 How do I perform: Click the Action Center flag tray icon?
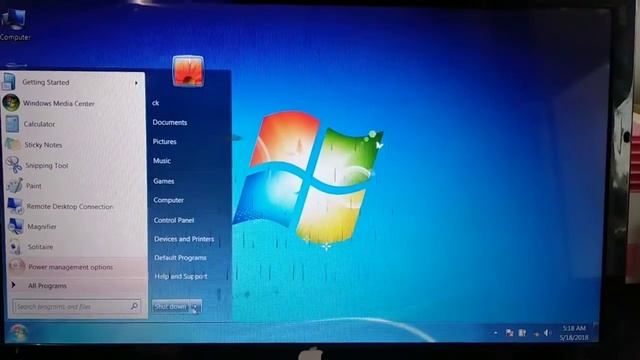click(509, 333)
